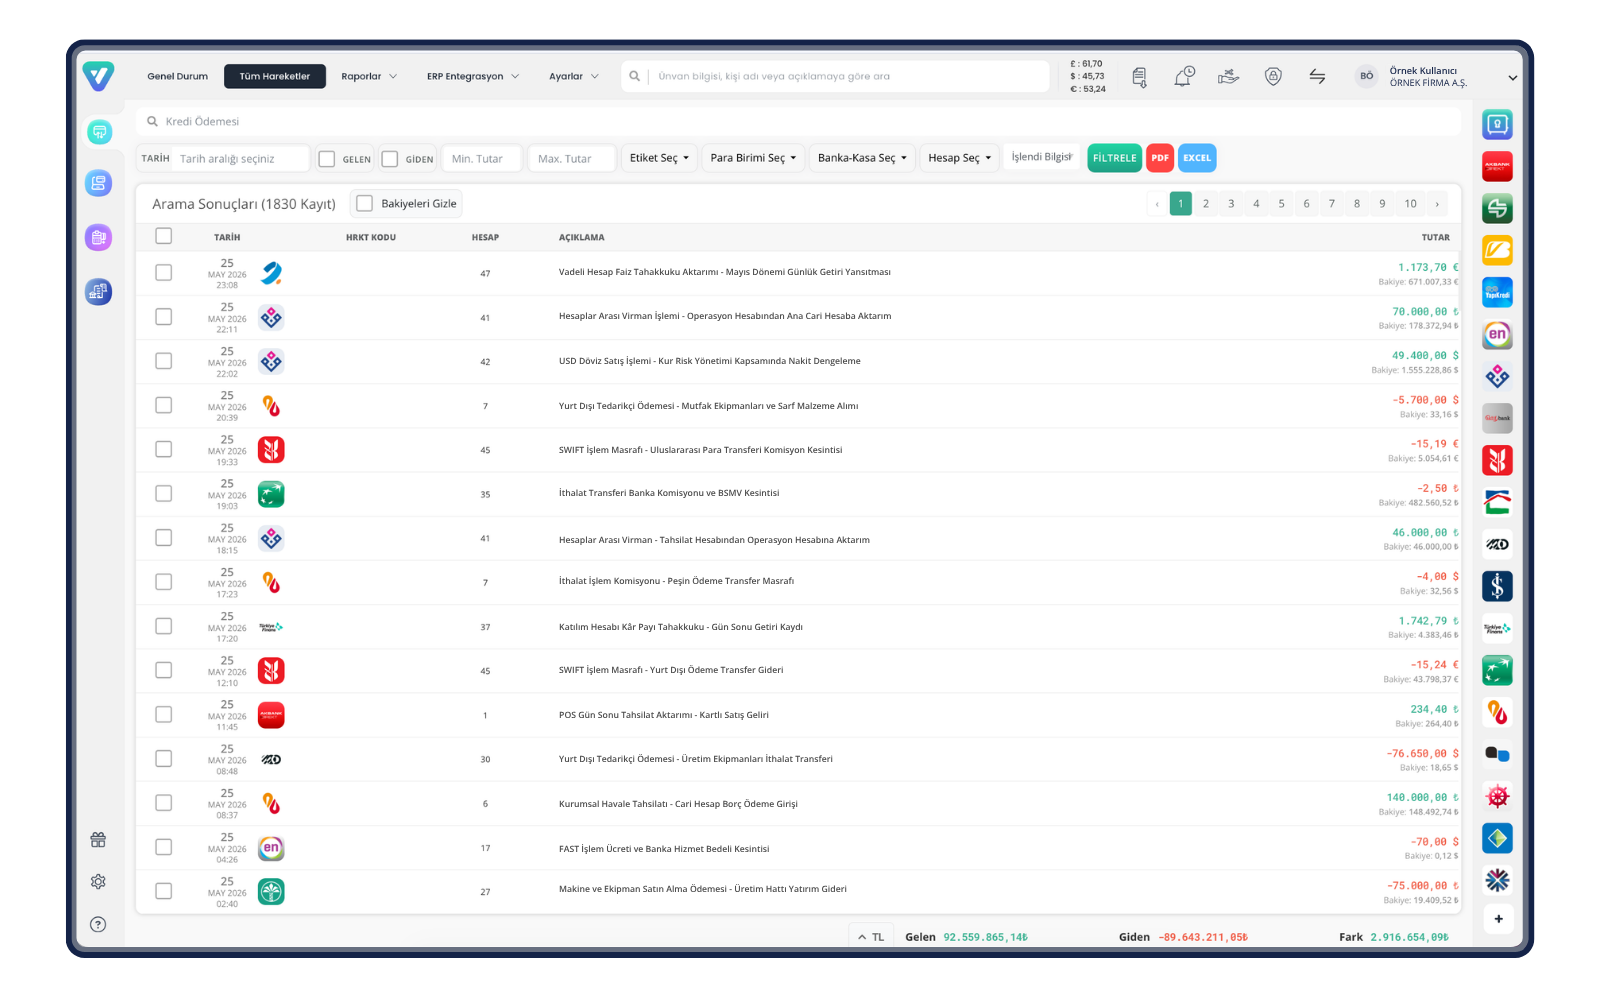Open the invoice document icon in header
This screenshot has width=1600, height=1000.
click(1139, 77)
